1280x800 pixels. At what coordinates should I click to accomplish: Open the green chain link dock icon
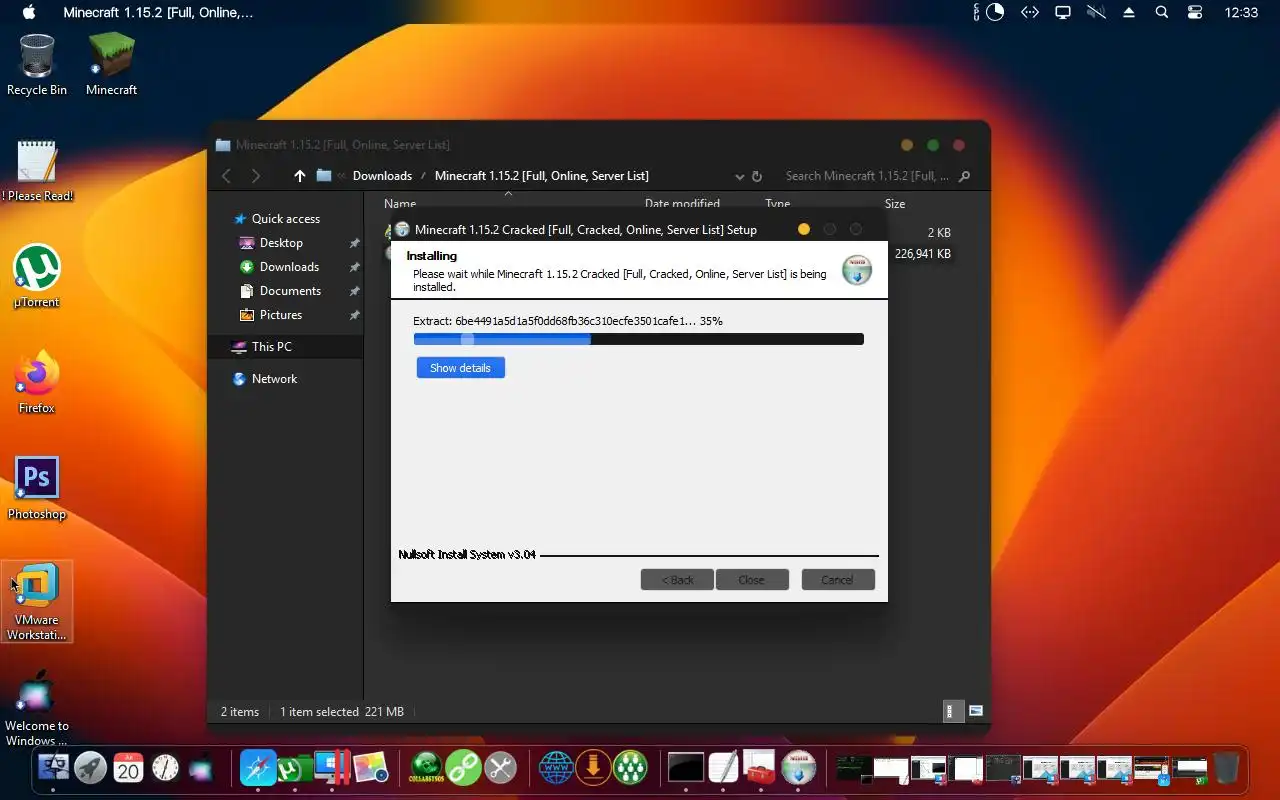(463, 768)
